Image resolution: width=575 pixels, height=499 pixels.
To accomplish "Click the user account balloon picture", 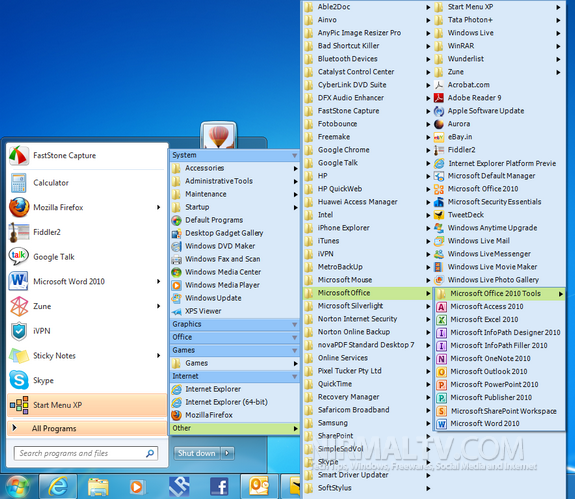I will tap(219, 135).
